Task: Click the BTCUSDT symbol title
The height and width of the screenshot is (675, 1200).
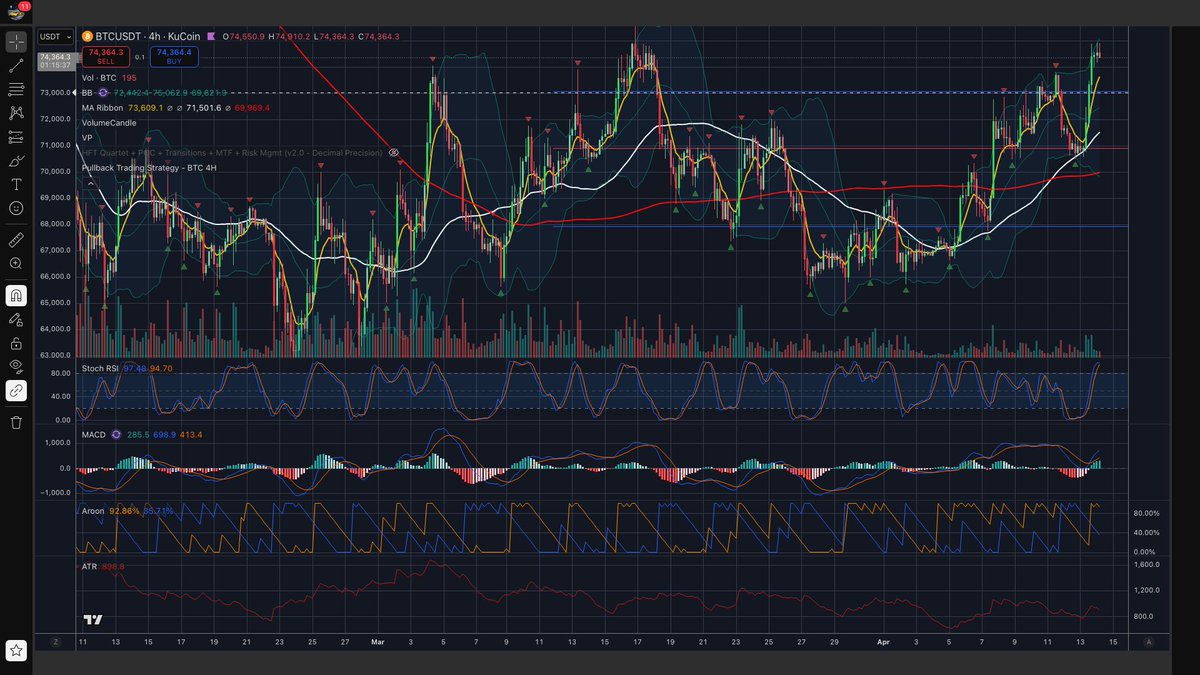Action: click(x=122, y=37)
